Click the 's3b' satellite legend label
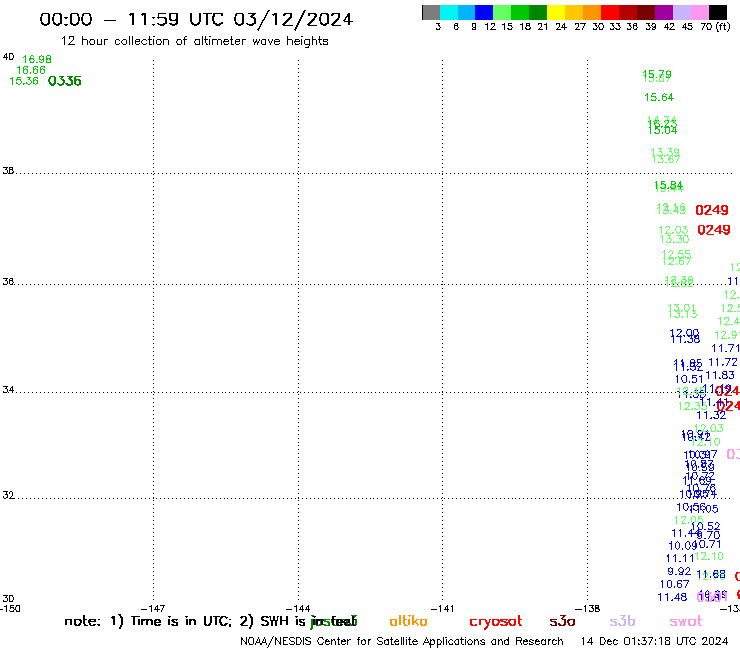The height and width of the screenshot is (650, 740). click(x=622, y=621)
